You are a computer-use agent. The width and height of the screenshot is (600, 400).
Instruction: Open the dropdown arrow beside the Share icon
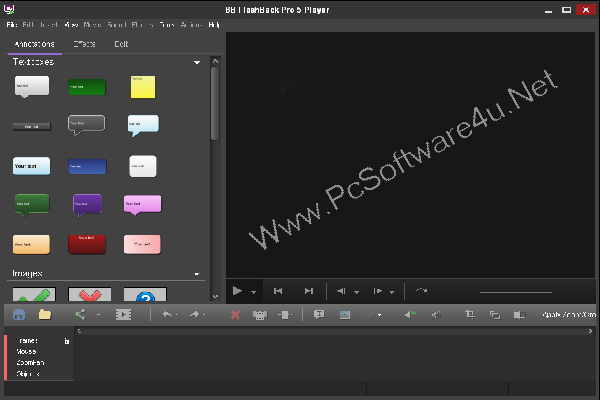coord(98,315)
